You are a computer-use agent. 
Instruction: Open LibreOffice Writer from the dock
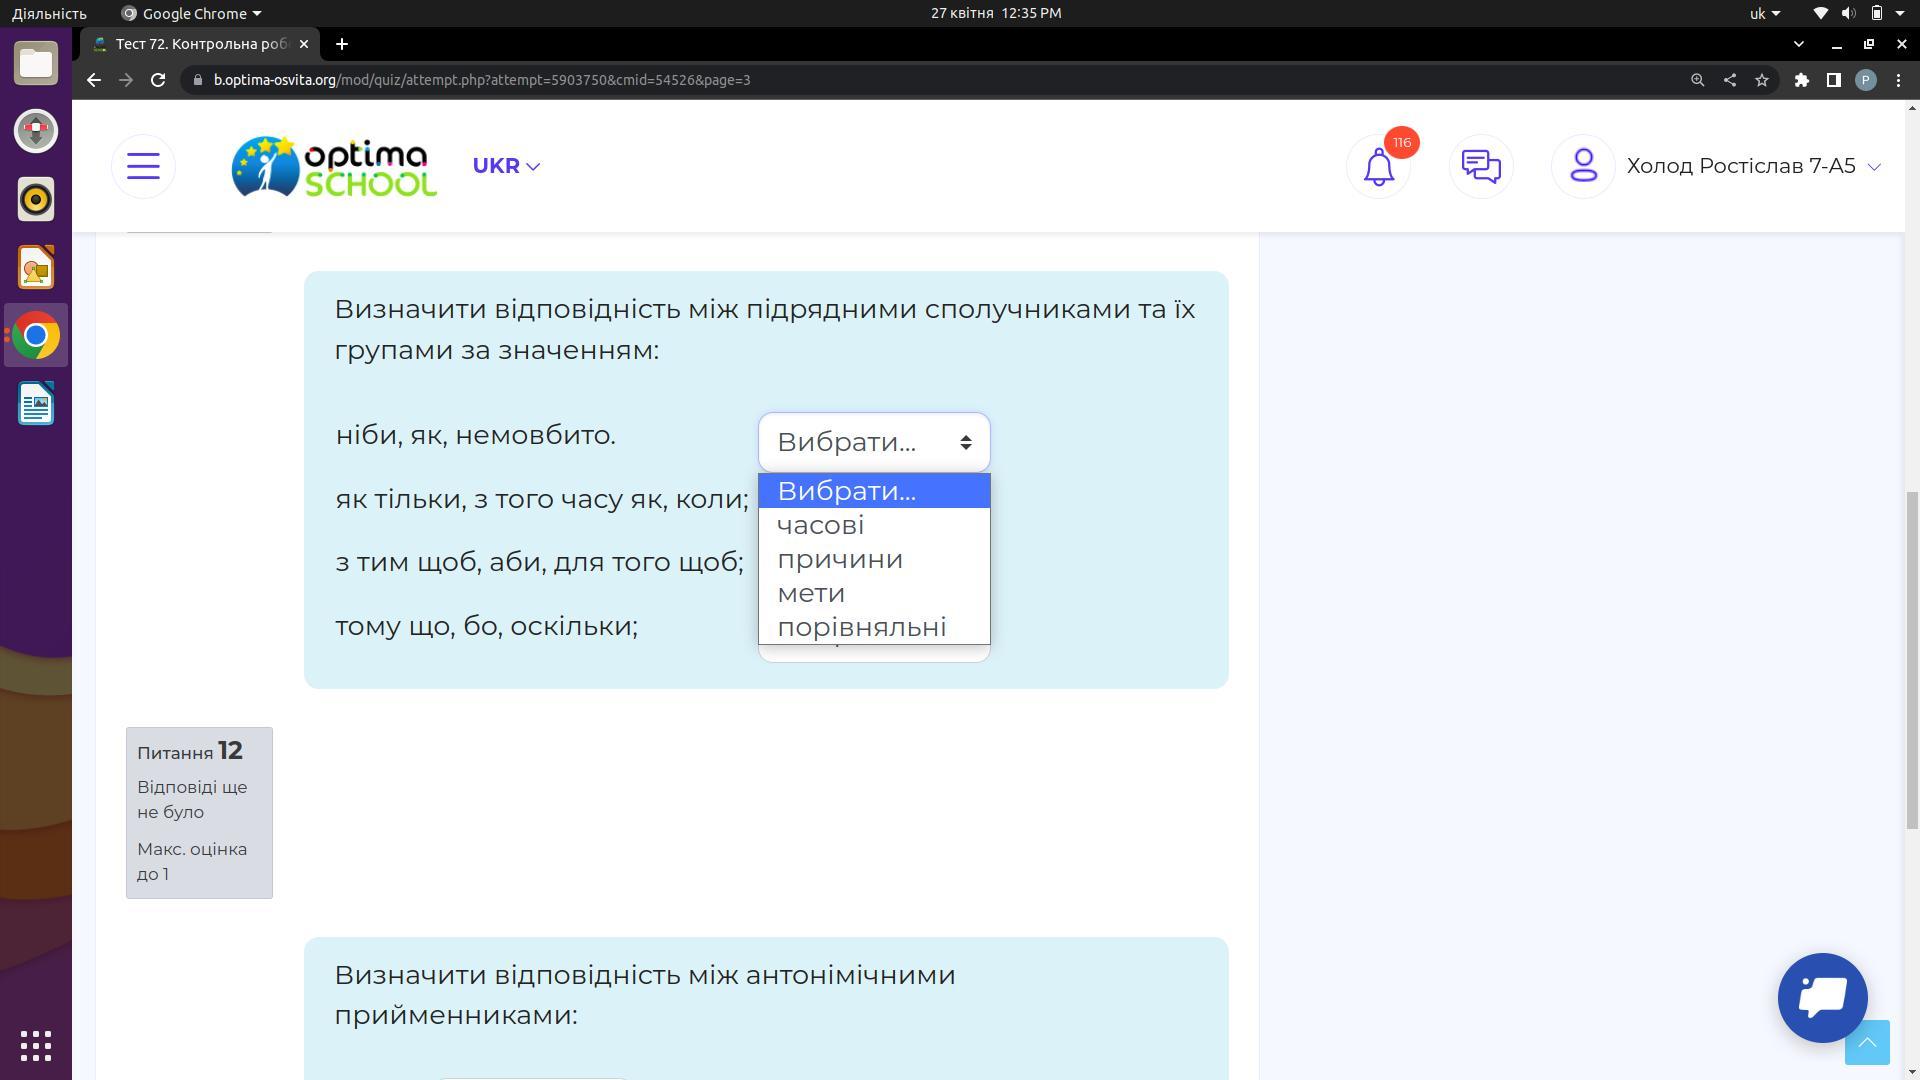click(36, 404)
